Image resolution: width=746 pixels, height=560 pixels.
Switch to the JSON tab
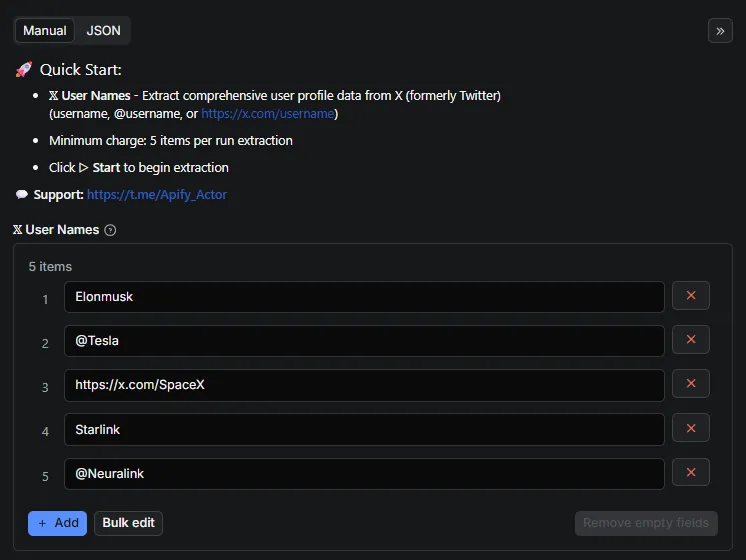click(103, 31)
